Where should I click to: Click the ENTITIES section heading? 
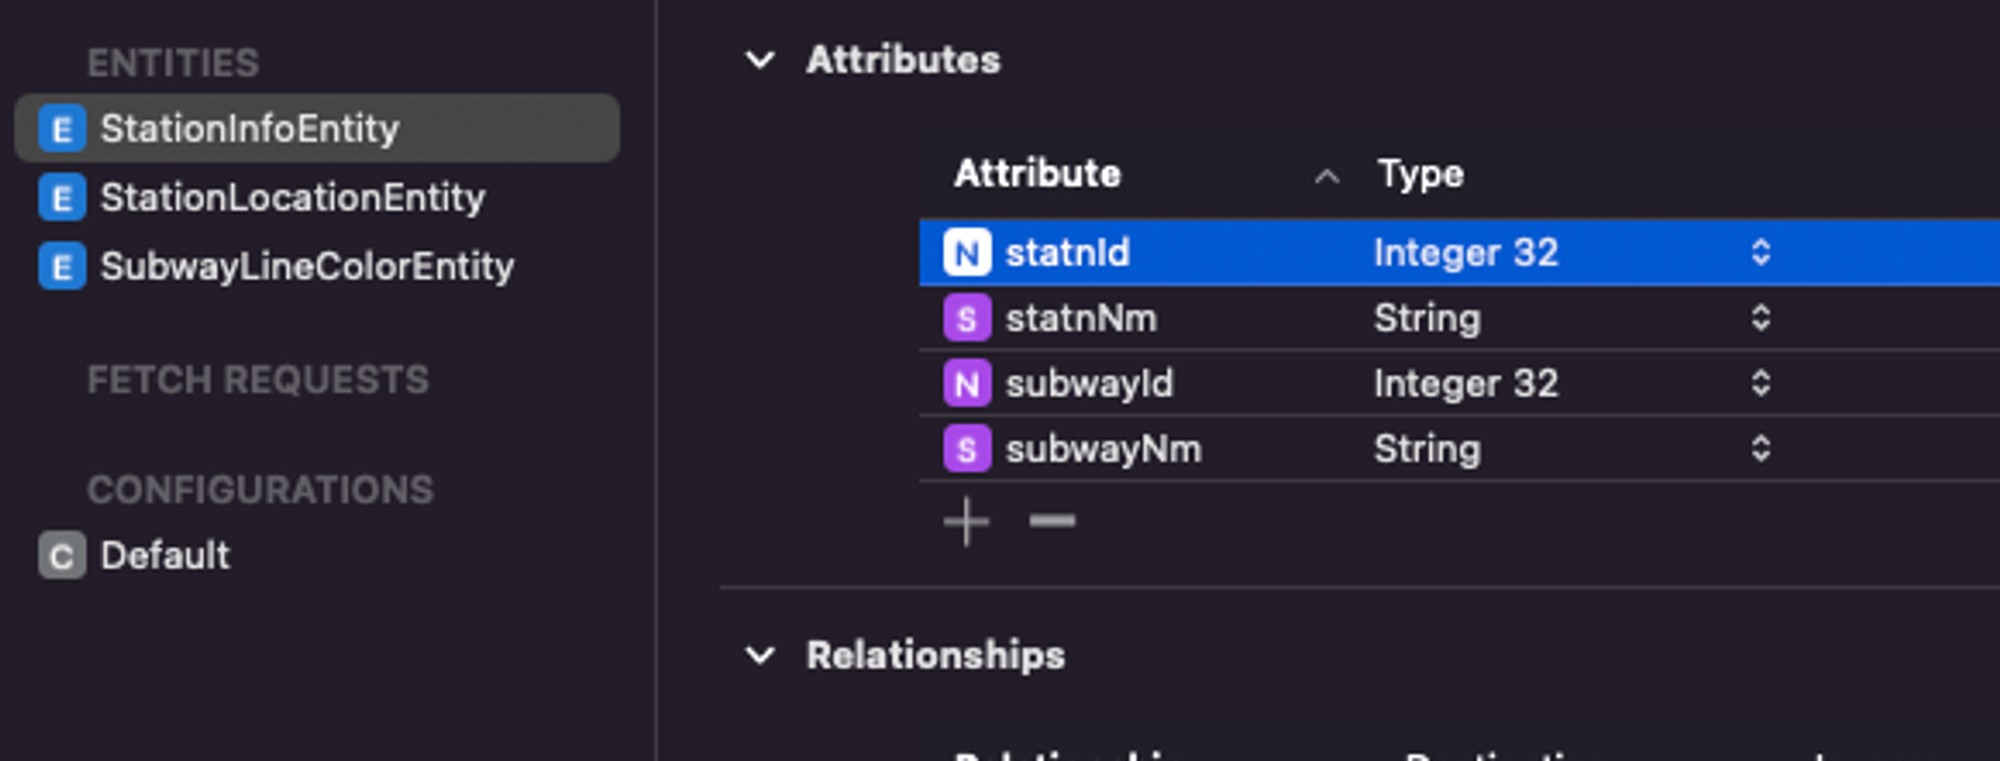[x=173, y=63]
